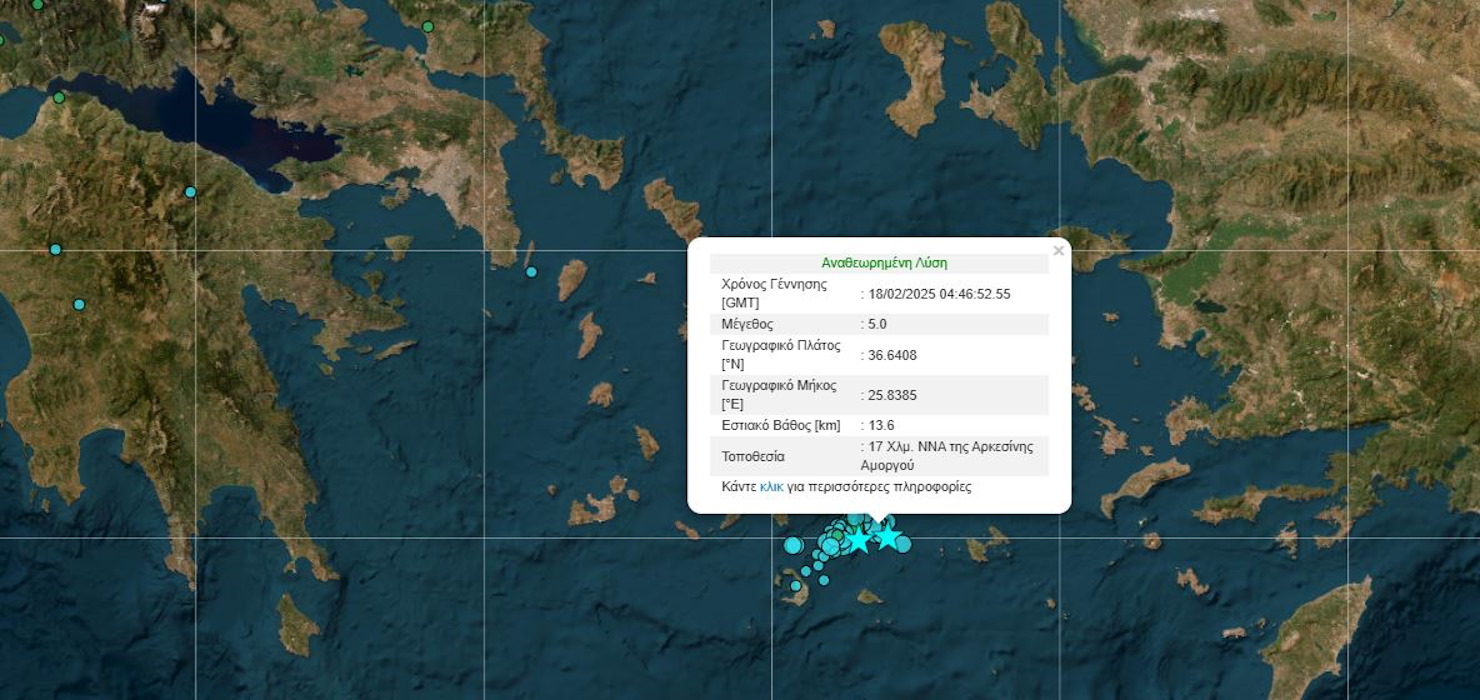The image size is (1480, 700).
Task: Click the Αναθεωρημένη Λύση popup title
Action: 883,263
